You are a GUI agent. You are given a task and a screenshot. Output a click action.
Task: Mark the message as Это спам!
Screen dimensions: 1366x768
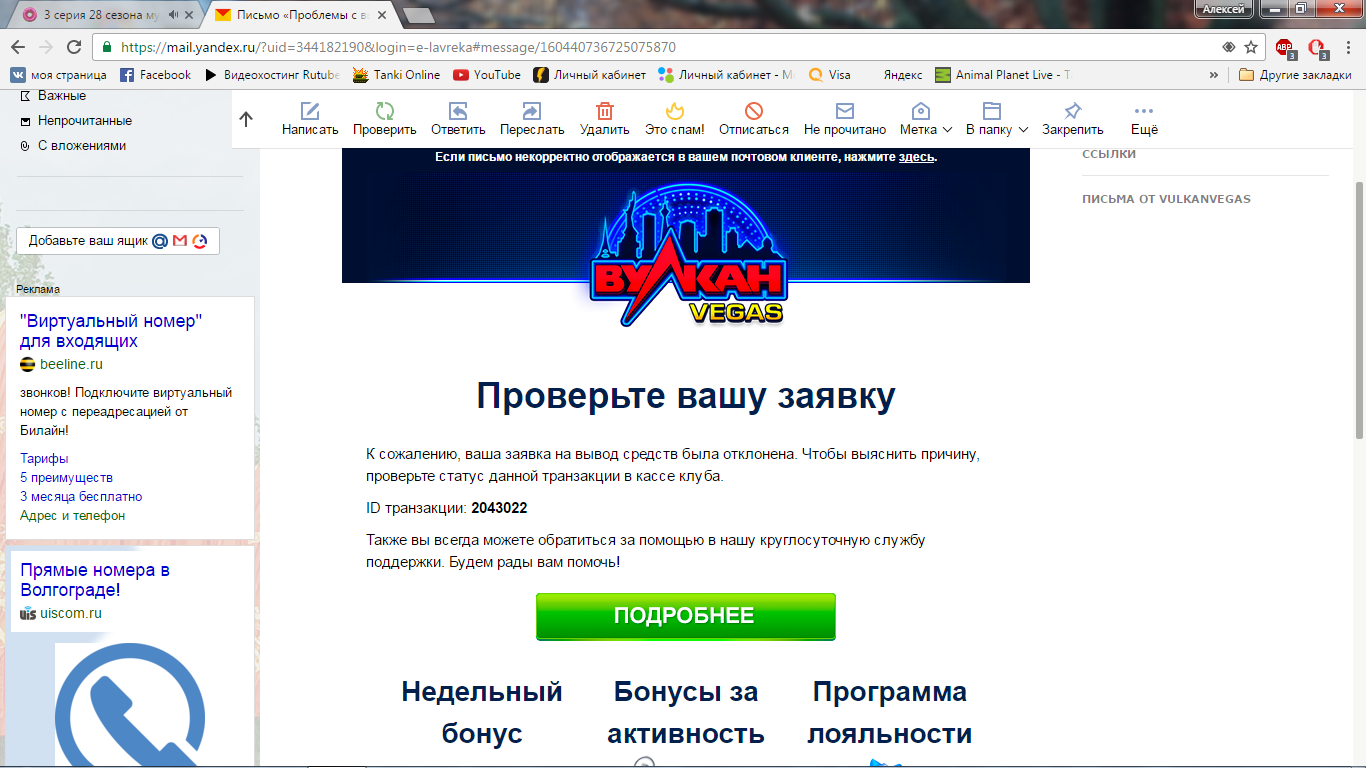point(675,119)
